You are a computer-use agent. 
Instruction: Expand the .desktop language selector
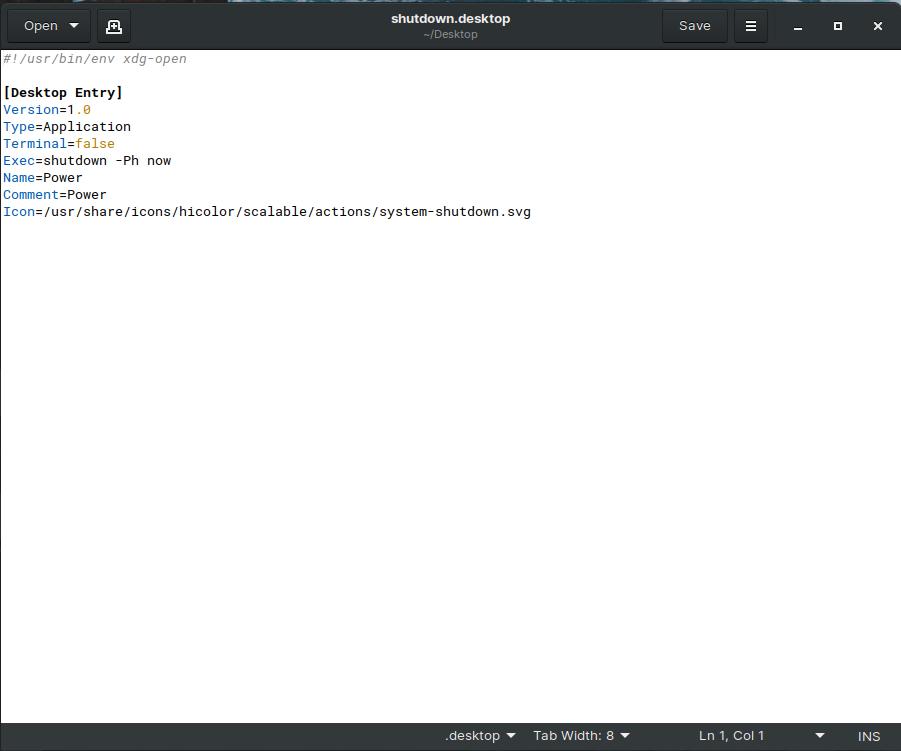[x=480, y=736]
